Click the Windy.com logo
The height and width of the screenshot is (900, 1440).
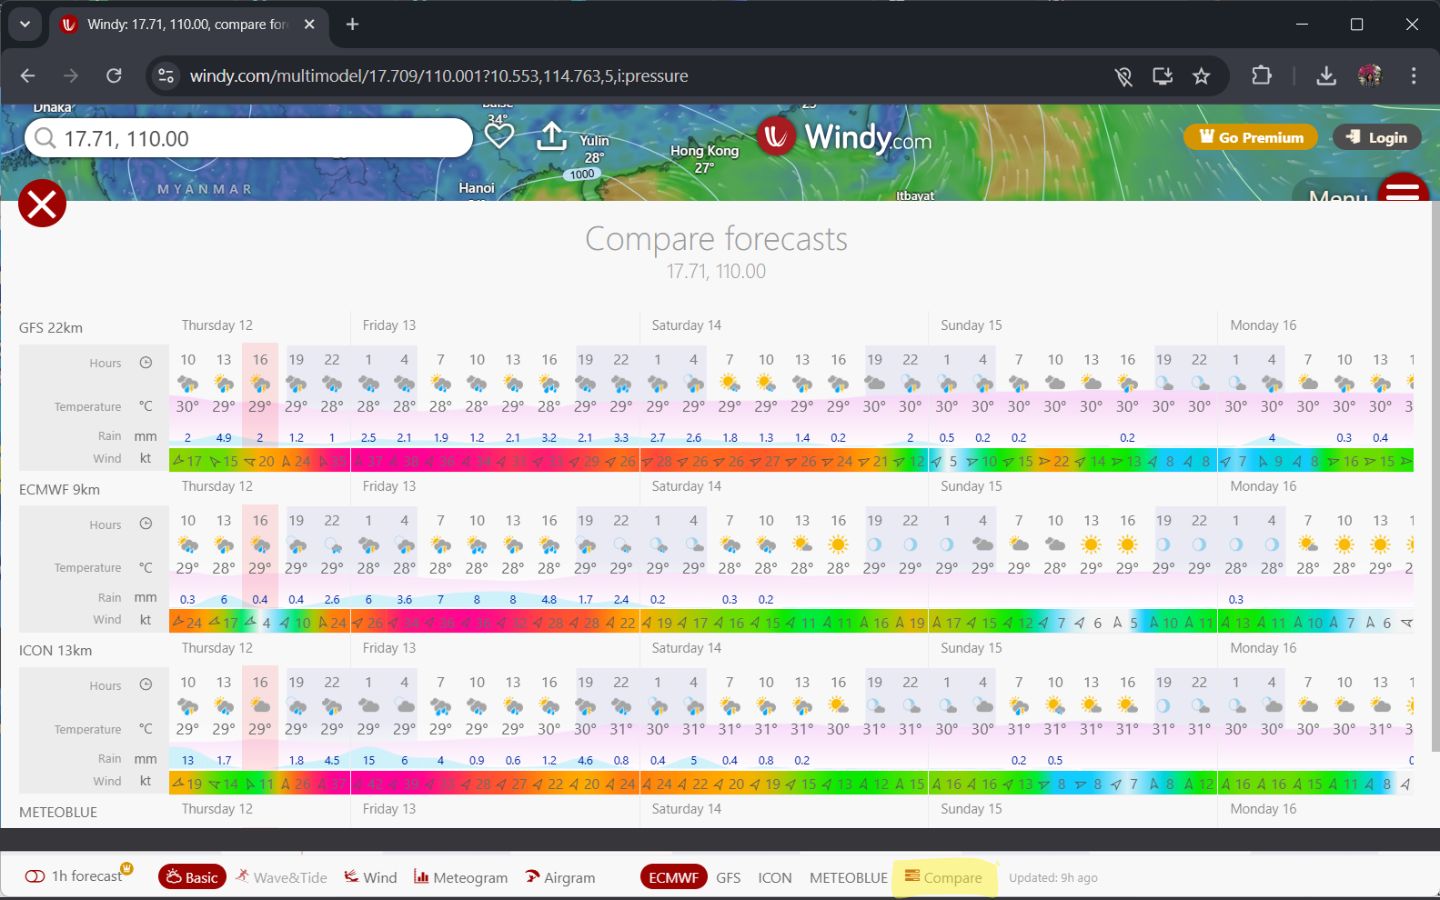tap(843, 136)
